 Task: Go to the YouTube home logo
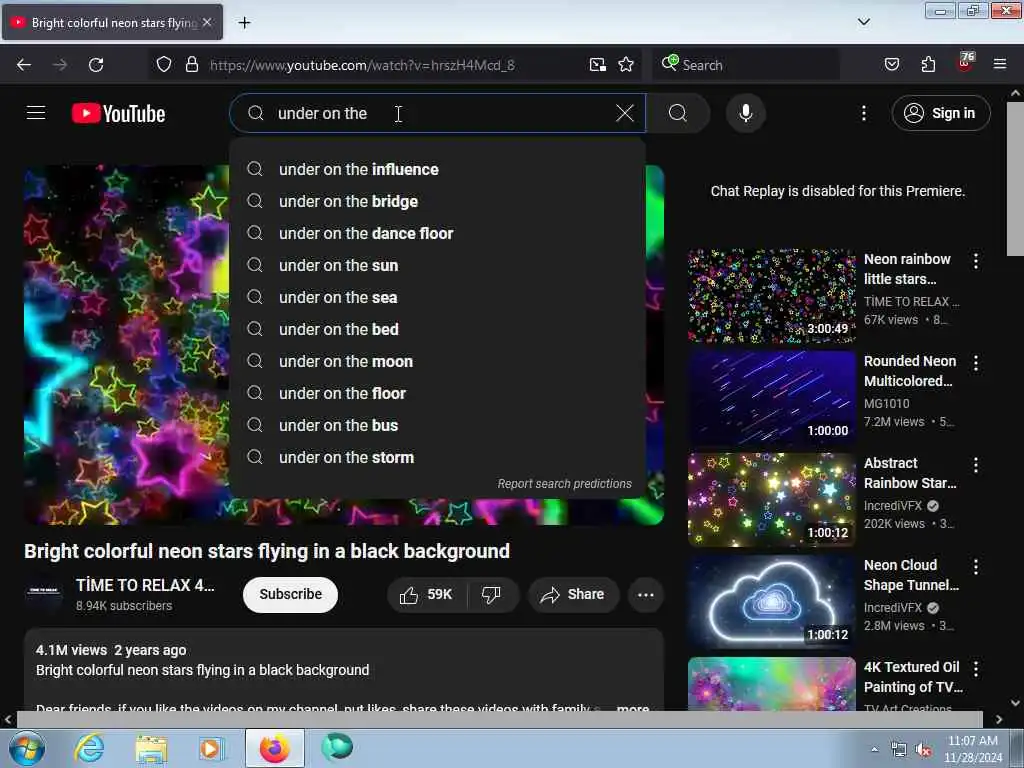pyautogui.click(x=118, y=114)
